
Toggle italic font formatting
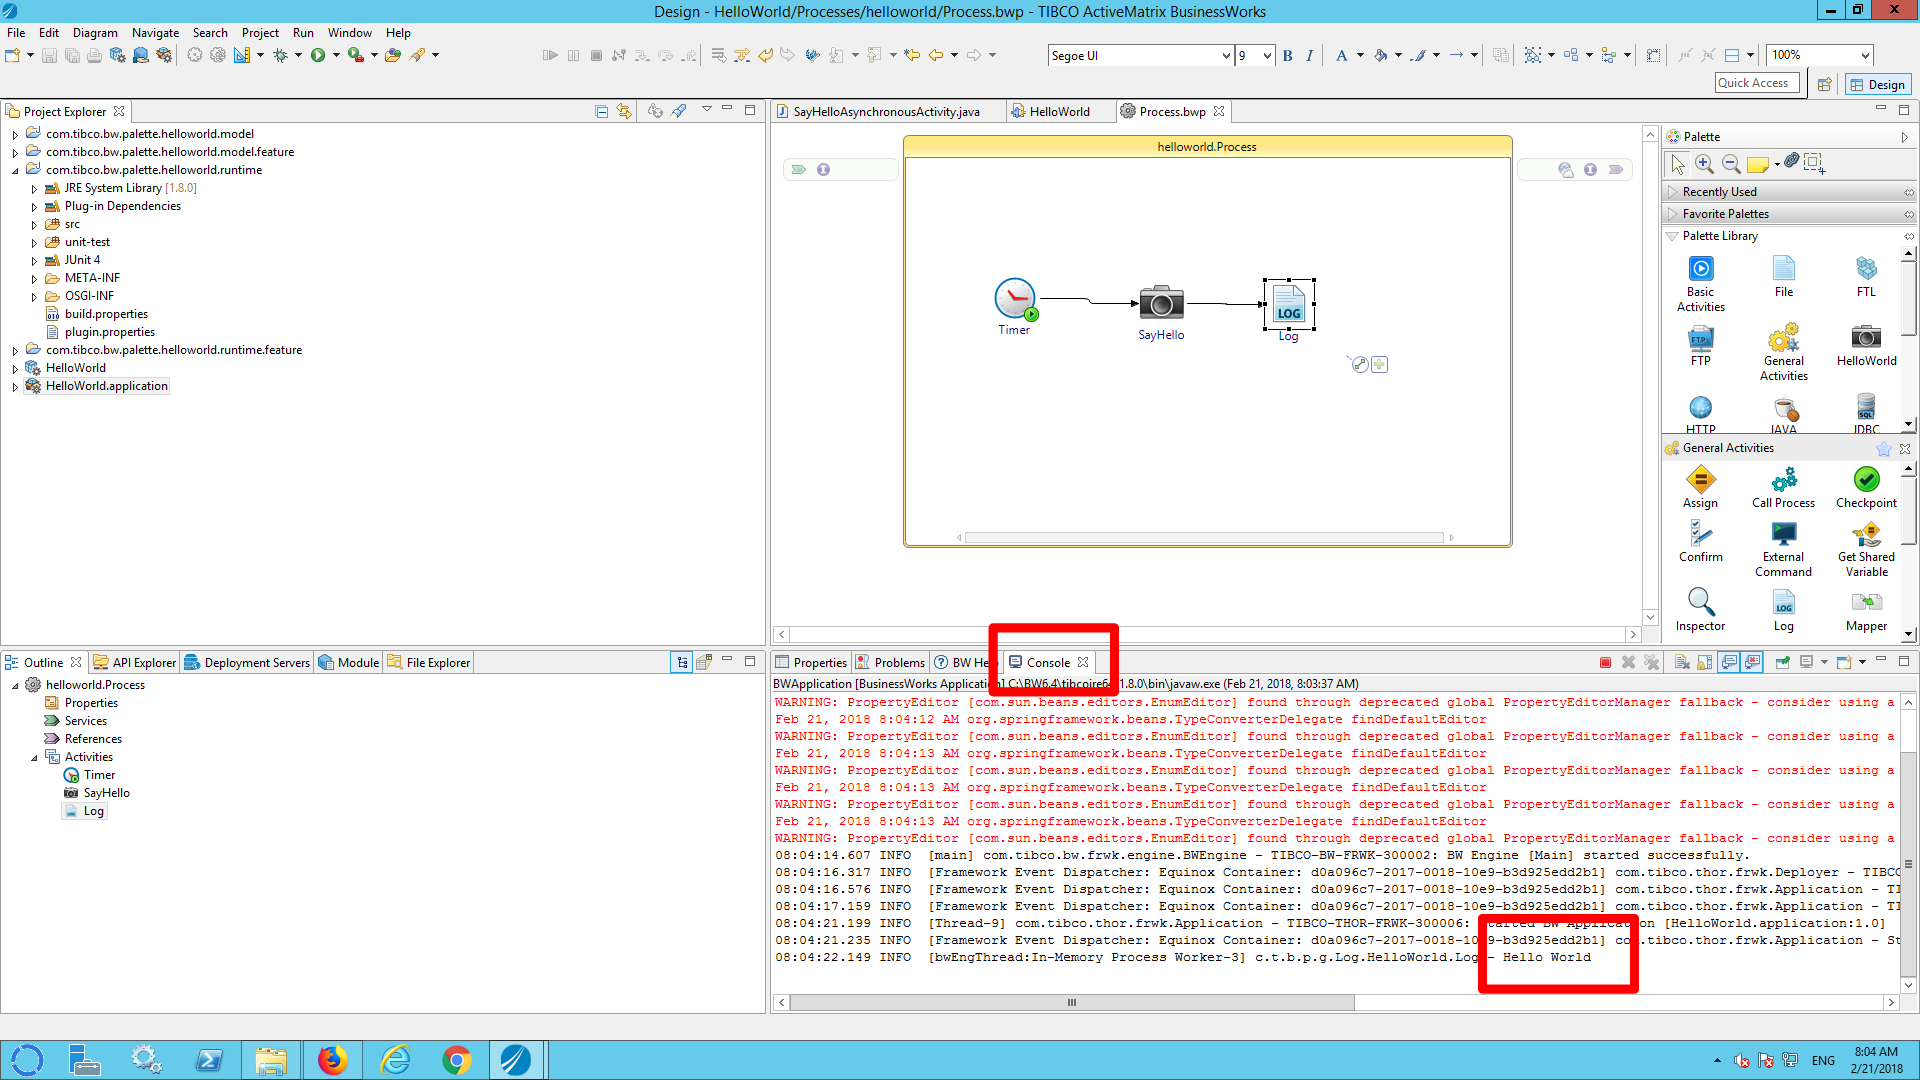(x=1310, y=56)
